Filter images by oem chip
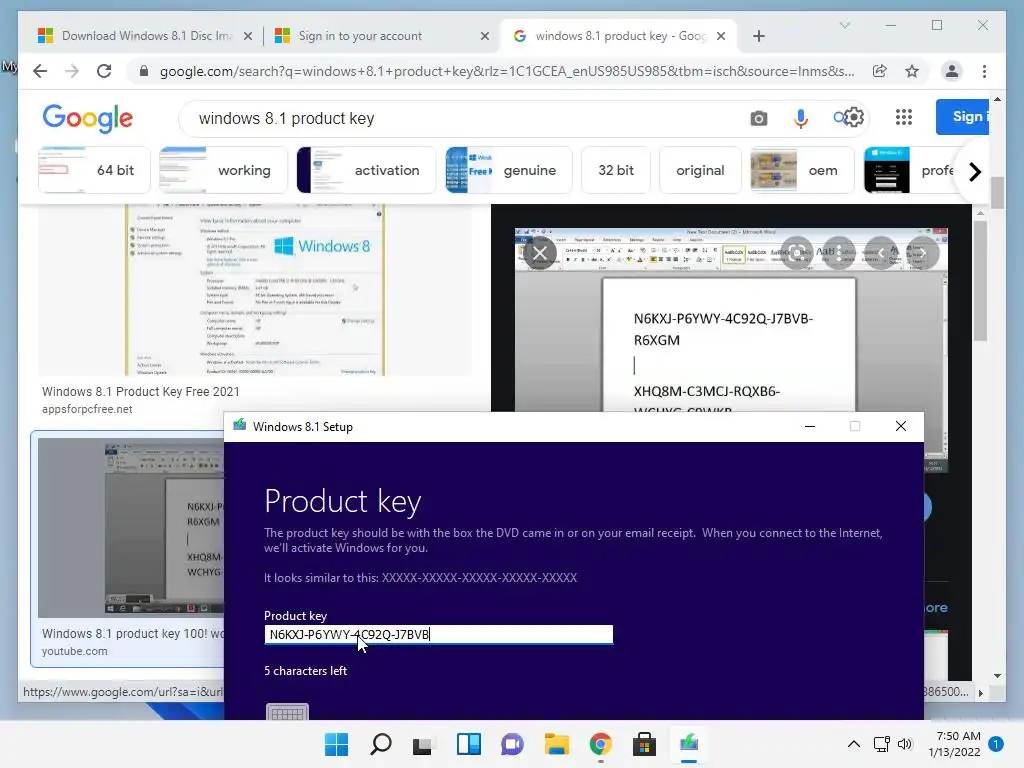The width and height of the screenshot is (1024, 768). 802,170
